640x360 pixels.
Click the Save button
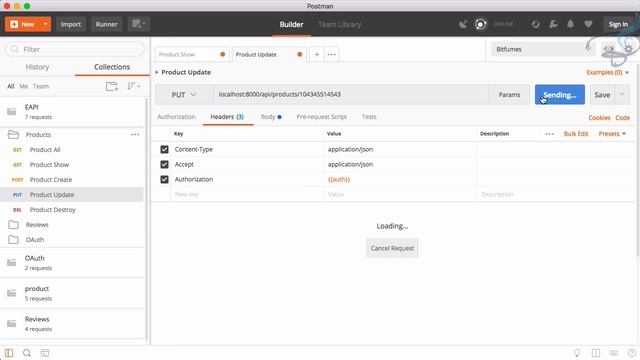[x=602, y=95]
